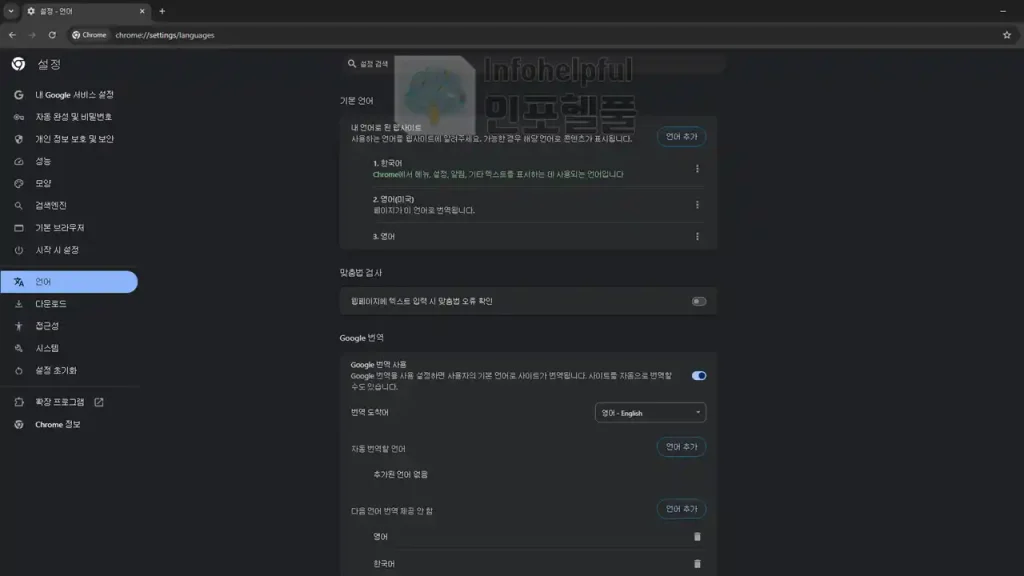Open the external link icon beside 확장 프로그램
The width and height of the screenshot is (1024, 576).
[x=99, y=402]
